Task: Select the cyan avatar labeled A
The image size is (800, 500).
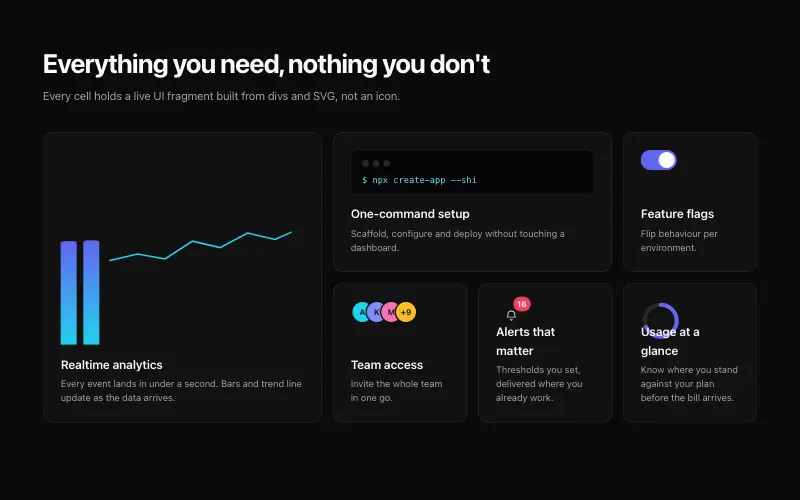Action: [x=361, y=312]
